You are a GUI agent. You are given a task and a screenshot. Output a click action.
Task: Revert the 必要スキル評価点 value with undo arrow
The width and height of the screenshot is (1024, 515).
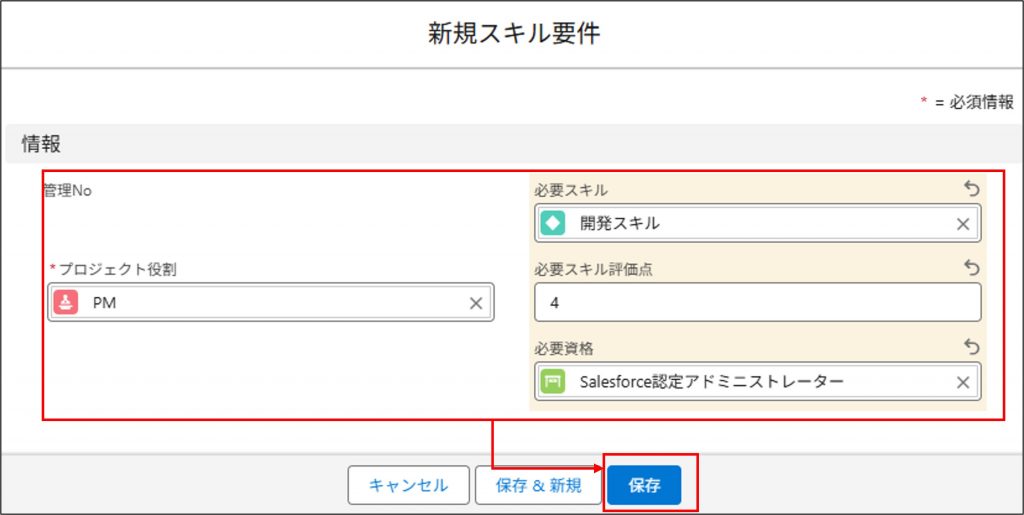pos(969,268)
